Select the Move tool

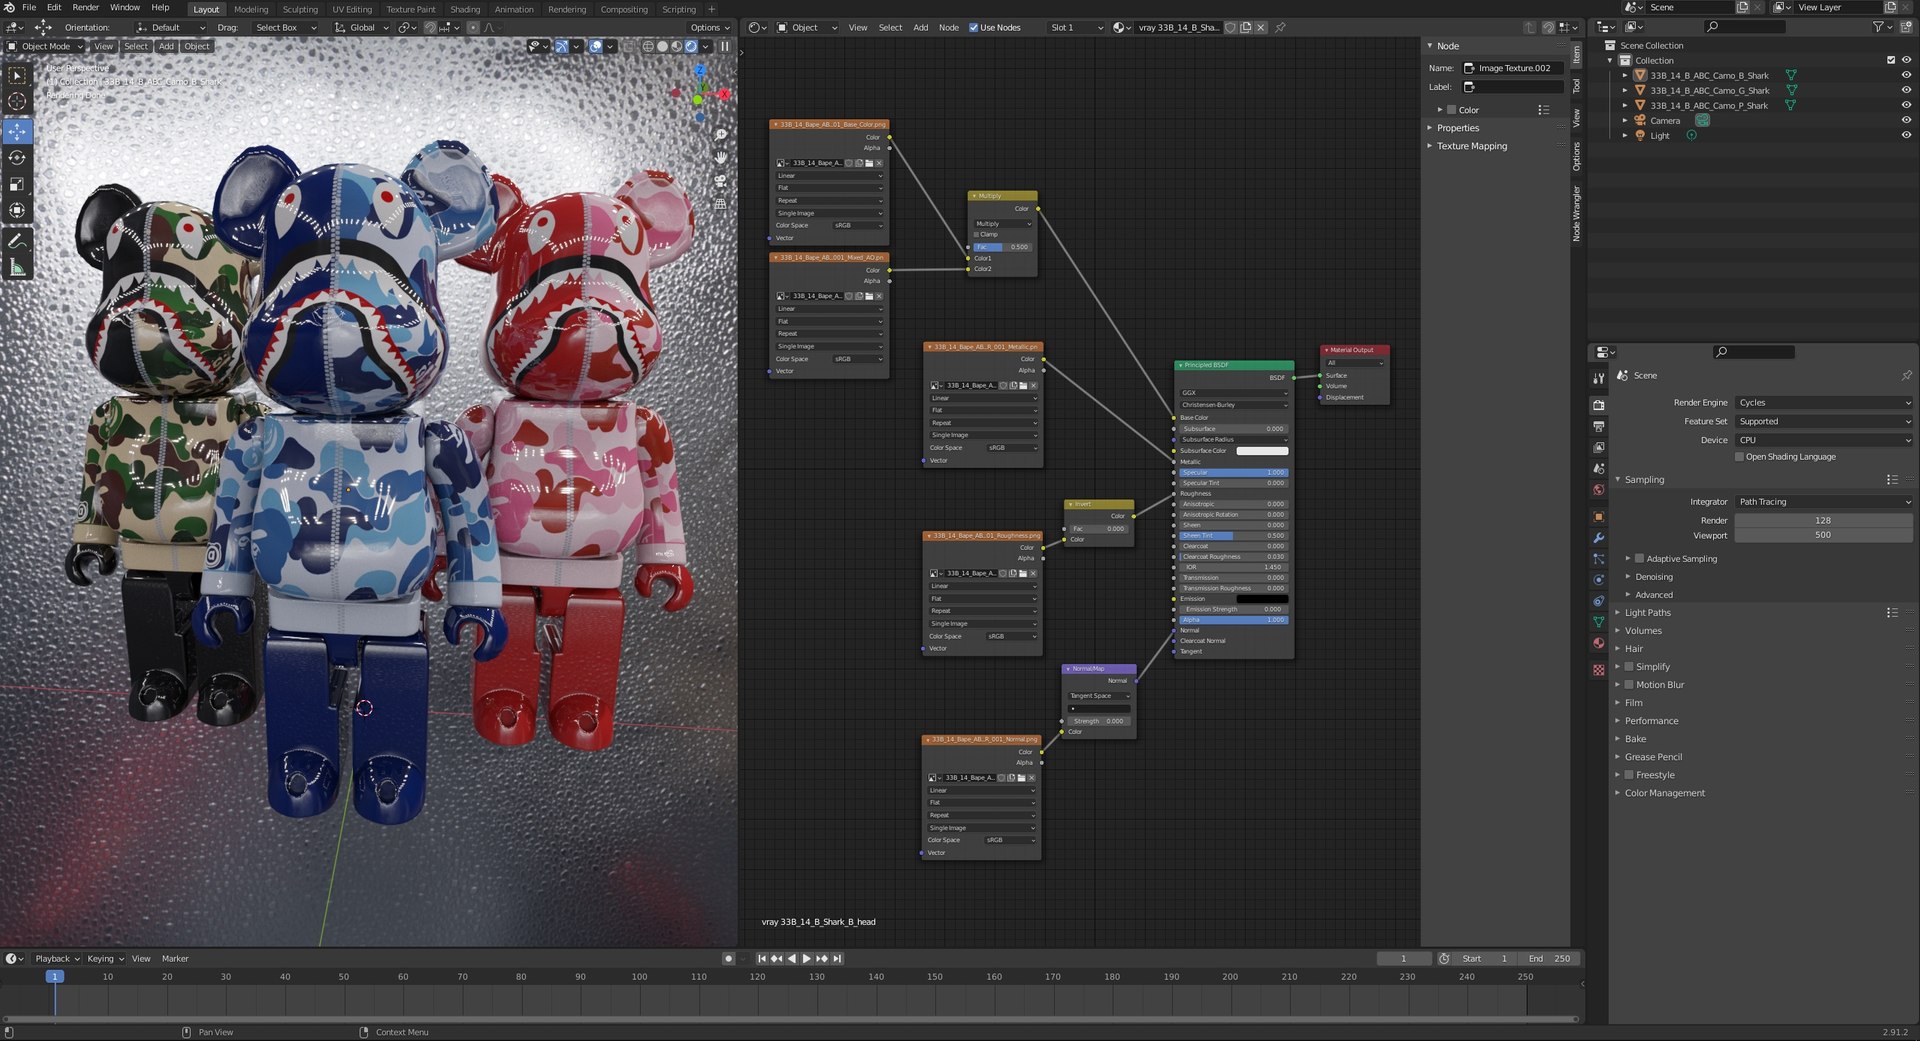(17, 131)
